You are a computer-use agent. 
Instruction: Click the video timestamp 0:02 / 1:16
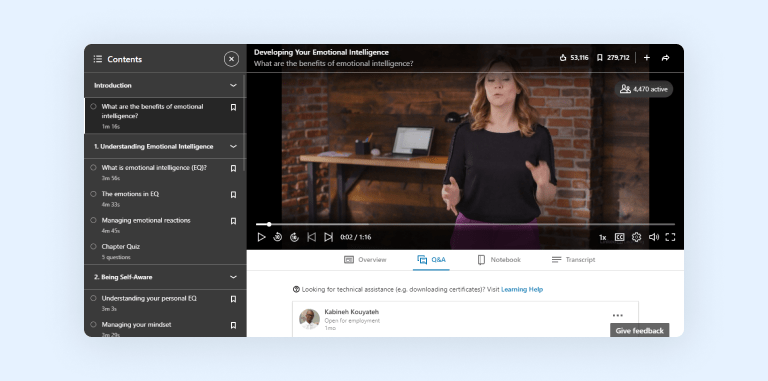pos(356,237)
